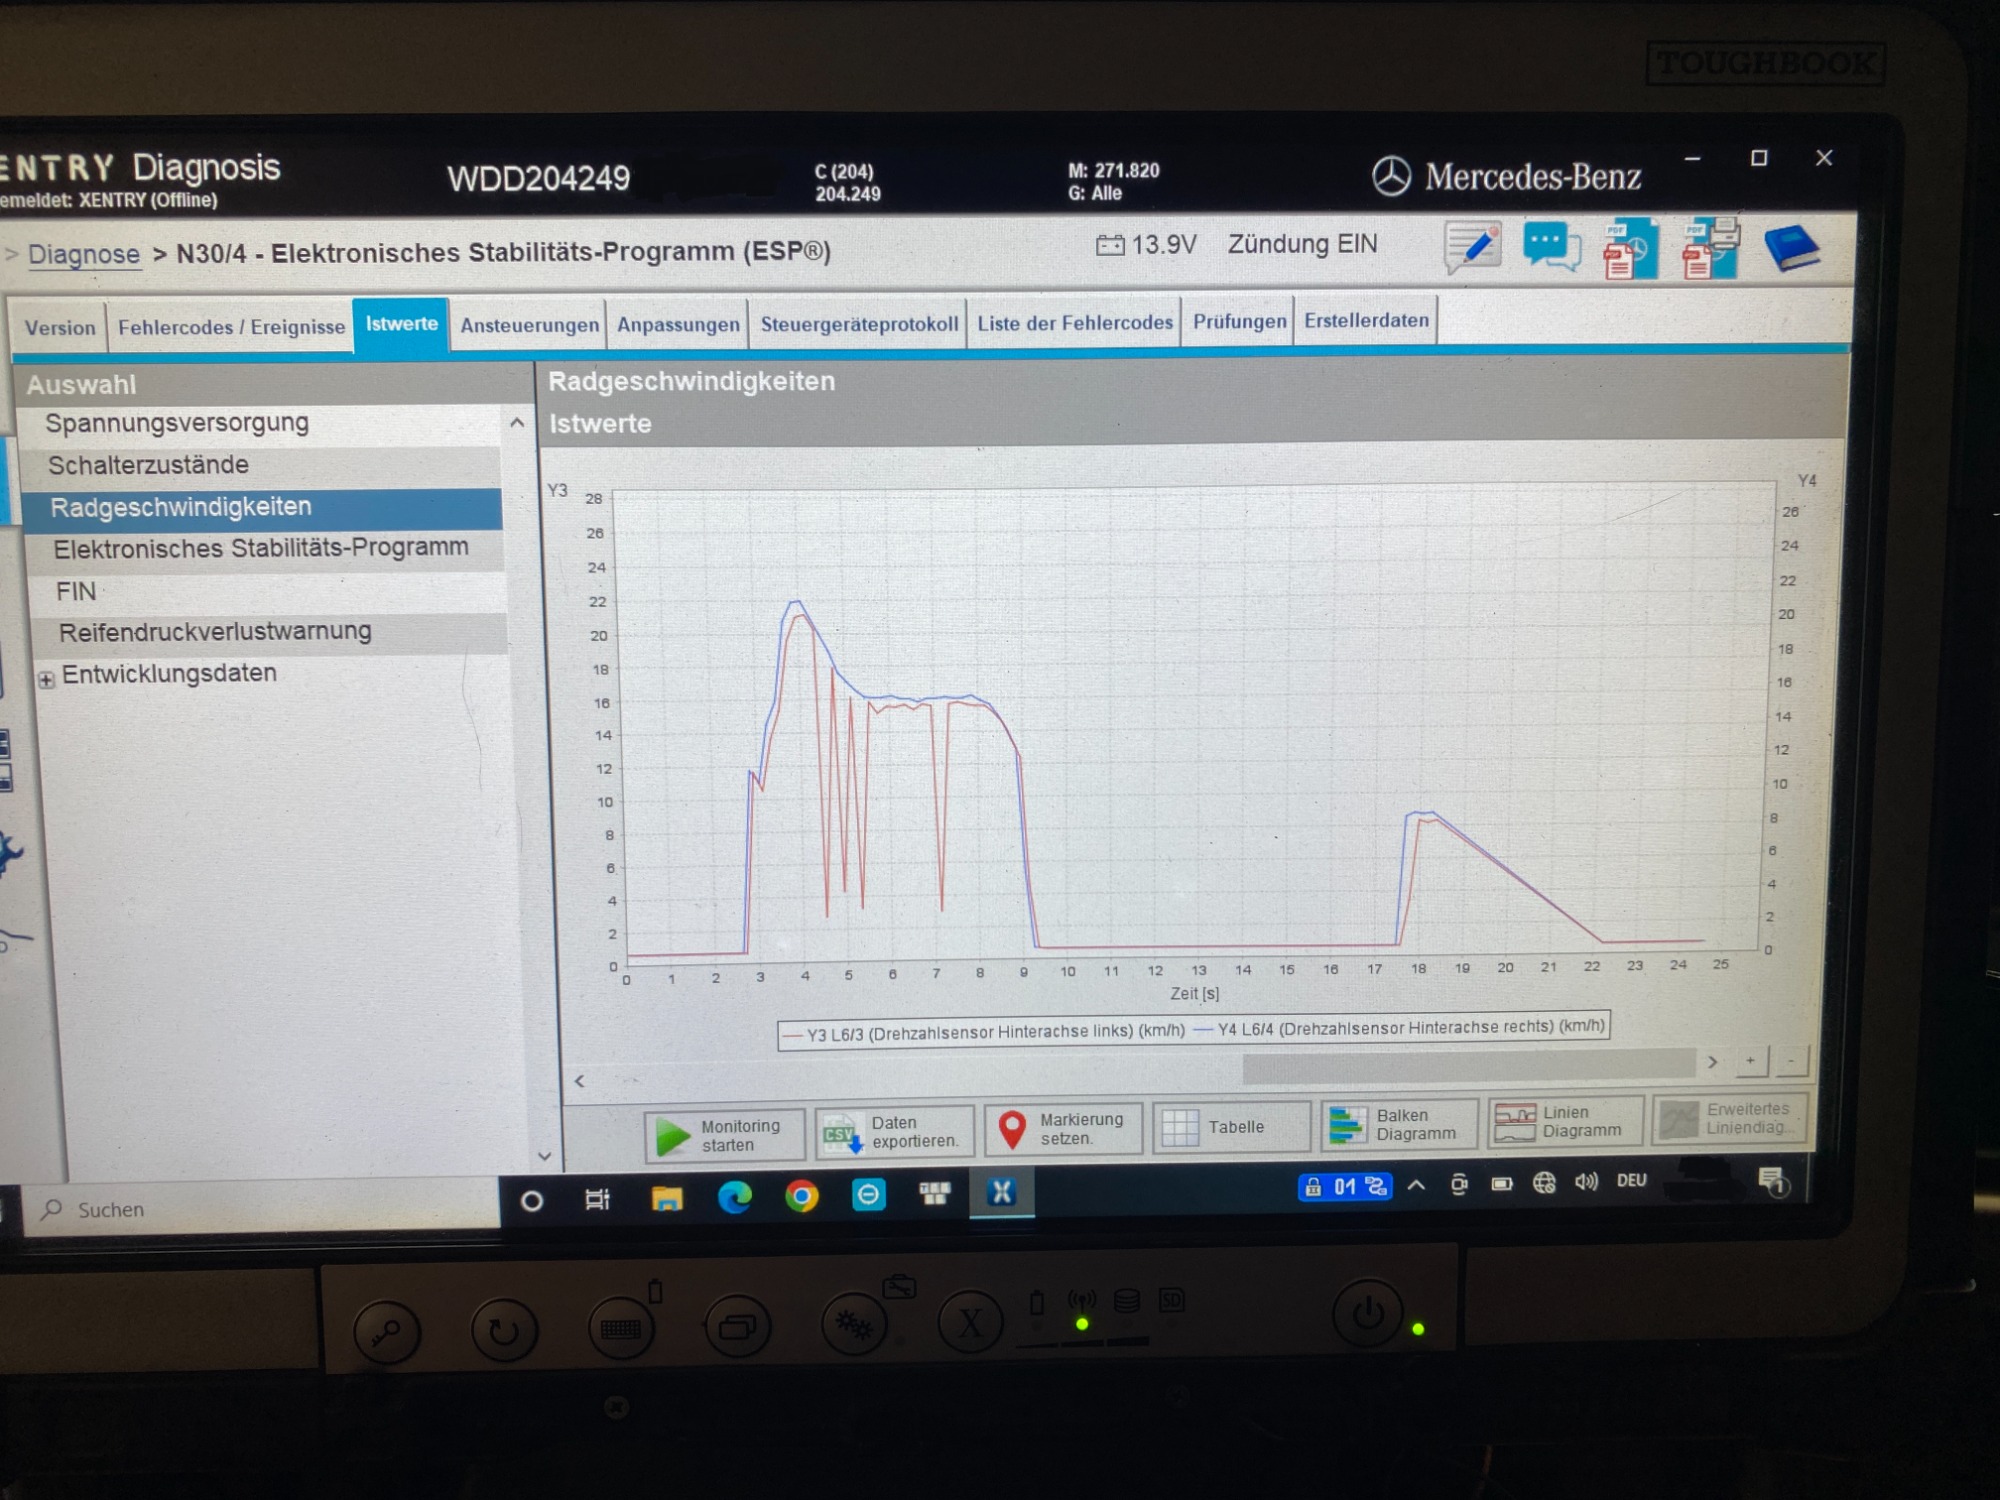The image size is (2000, 1500).
Task: Click the Diagnose breadcrumb link
Action: 84,255
